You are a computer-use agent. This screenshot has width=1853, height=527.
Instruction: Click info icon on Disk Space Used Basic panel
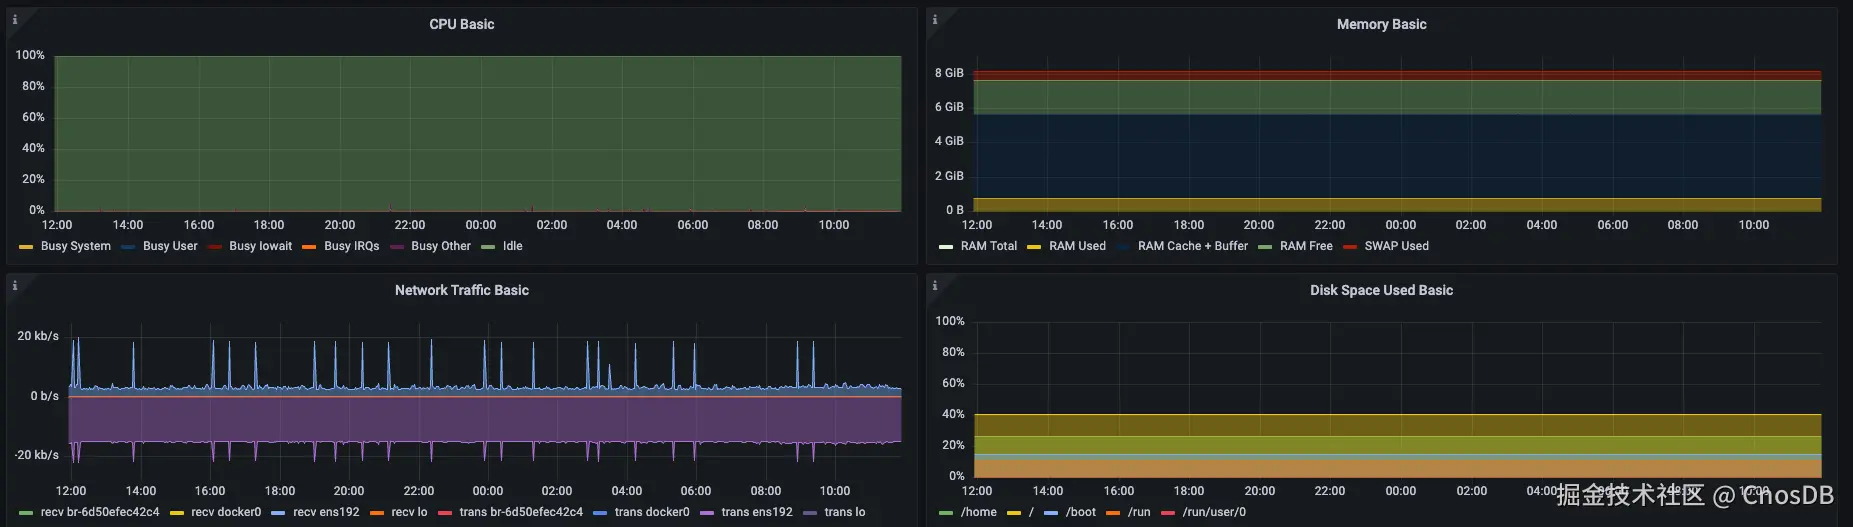click(935, 285)
